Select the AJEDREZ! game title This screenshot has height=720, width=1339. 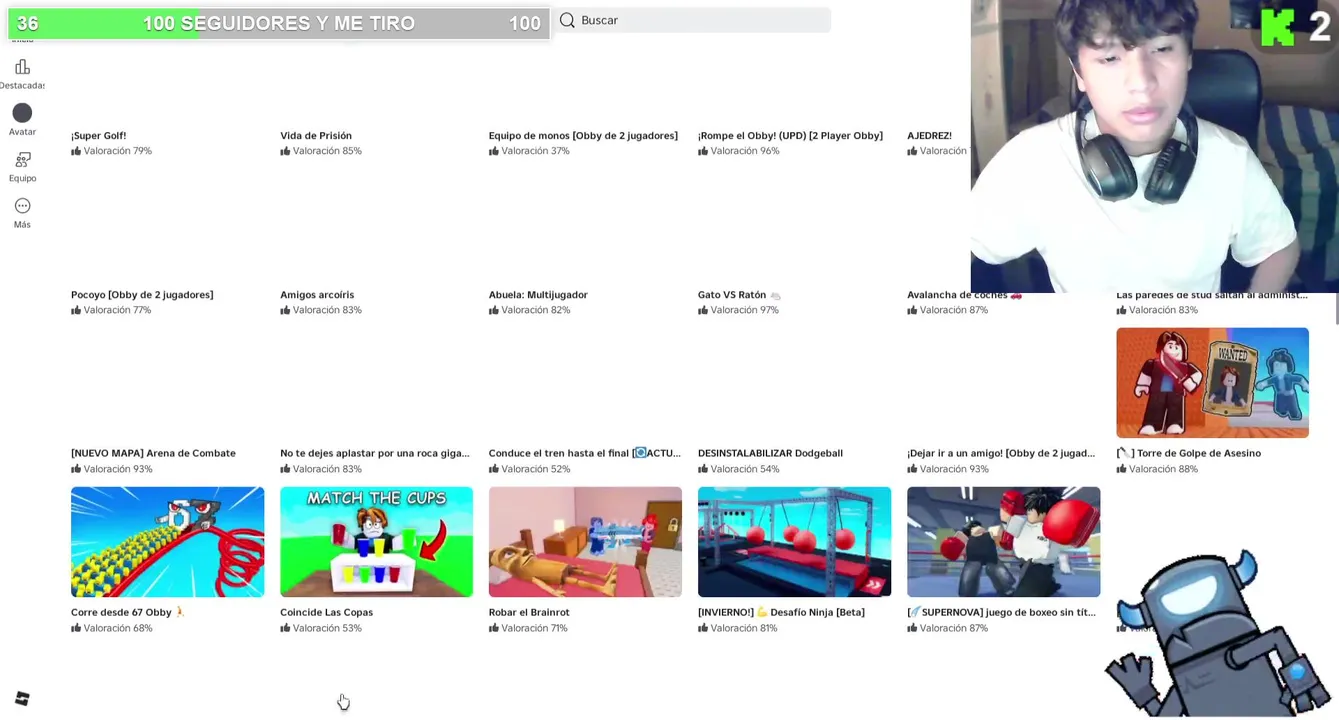pos(929,136)
